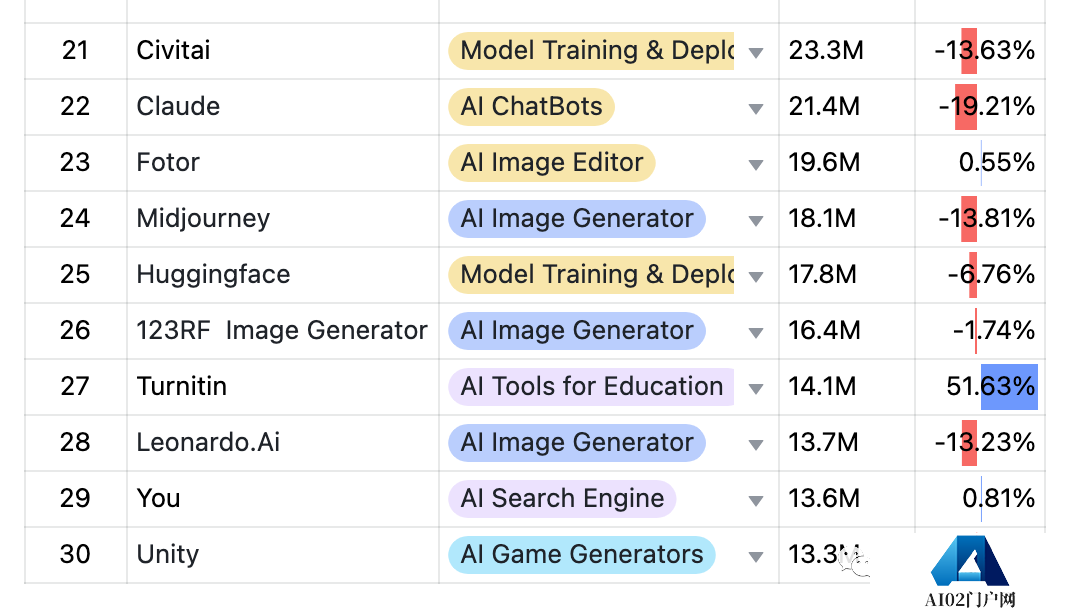Select Midjourney's AI Image Generator tag
The width and height of the screenshot is (1070, 608).
click(x=577, y=219)
